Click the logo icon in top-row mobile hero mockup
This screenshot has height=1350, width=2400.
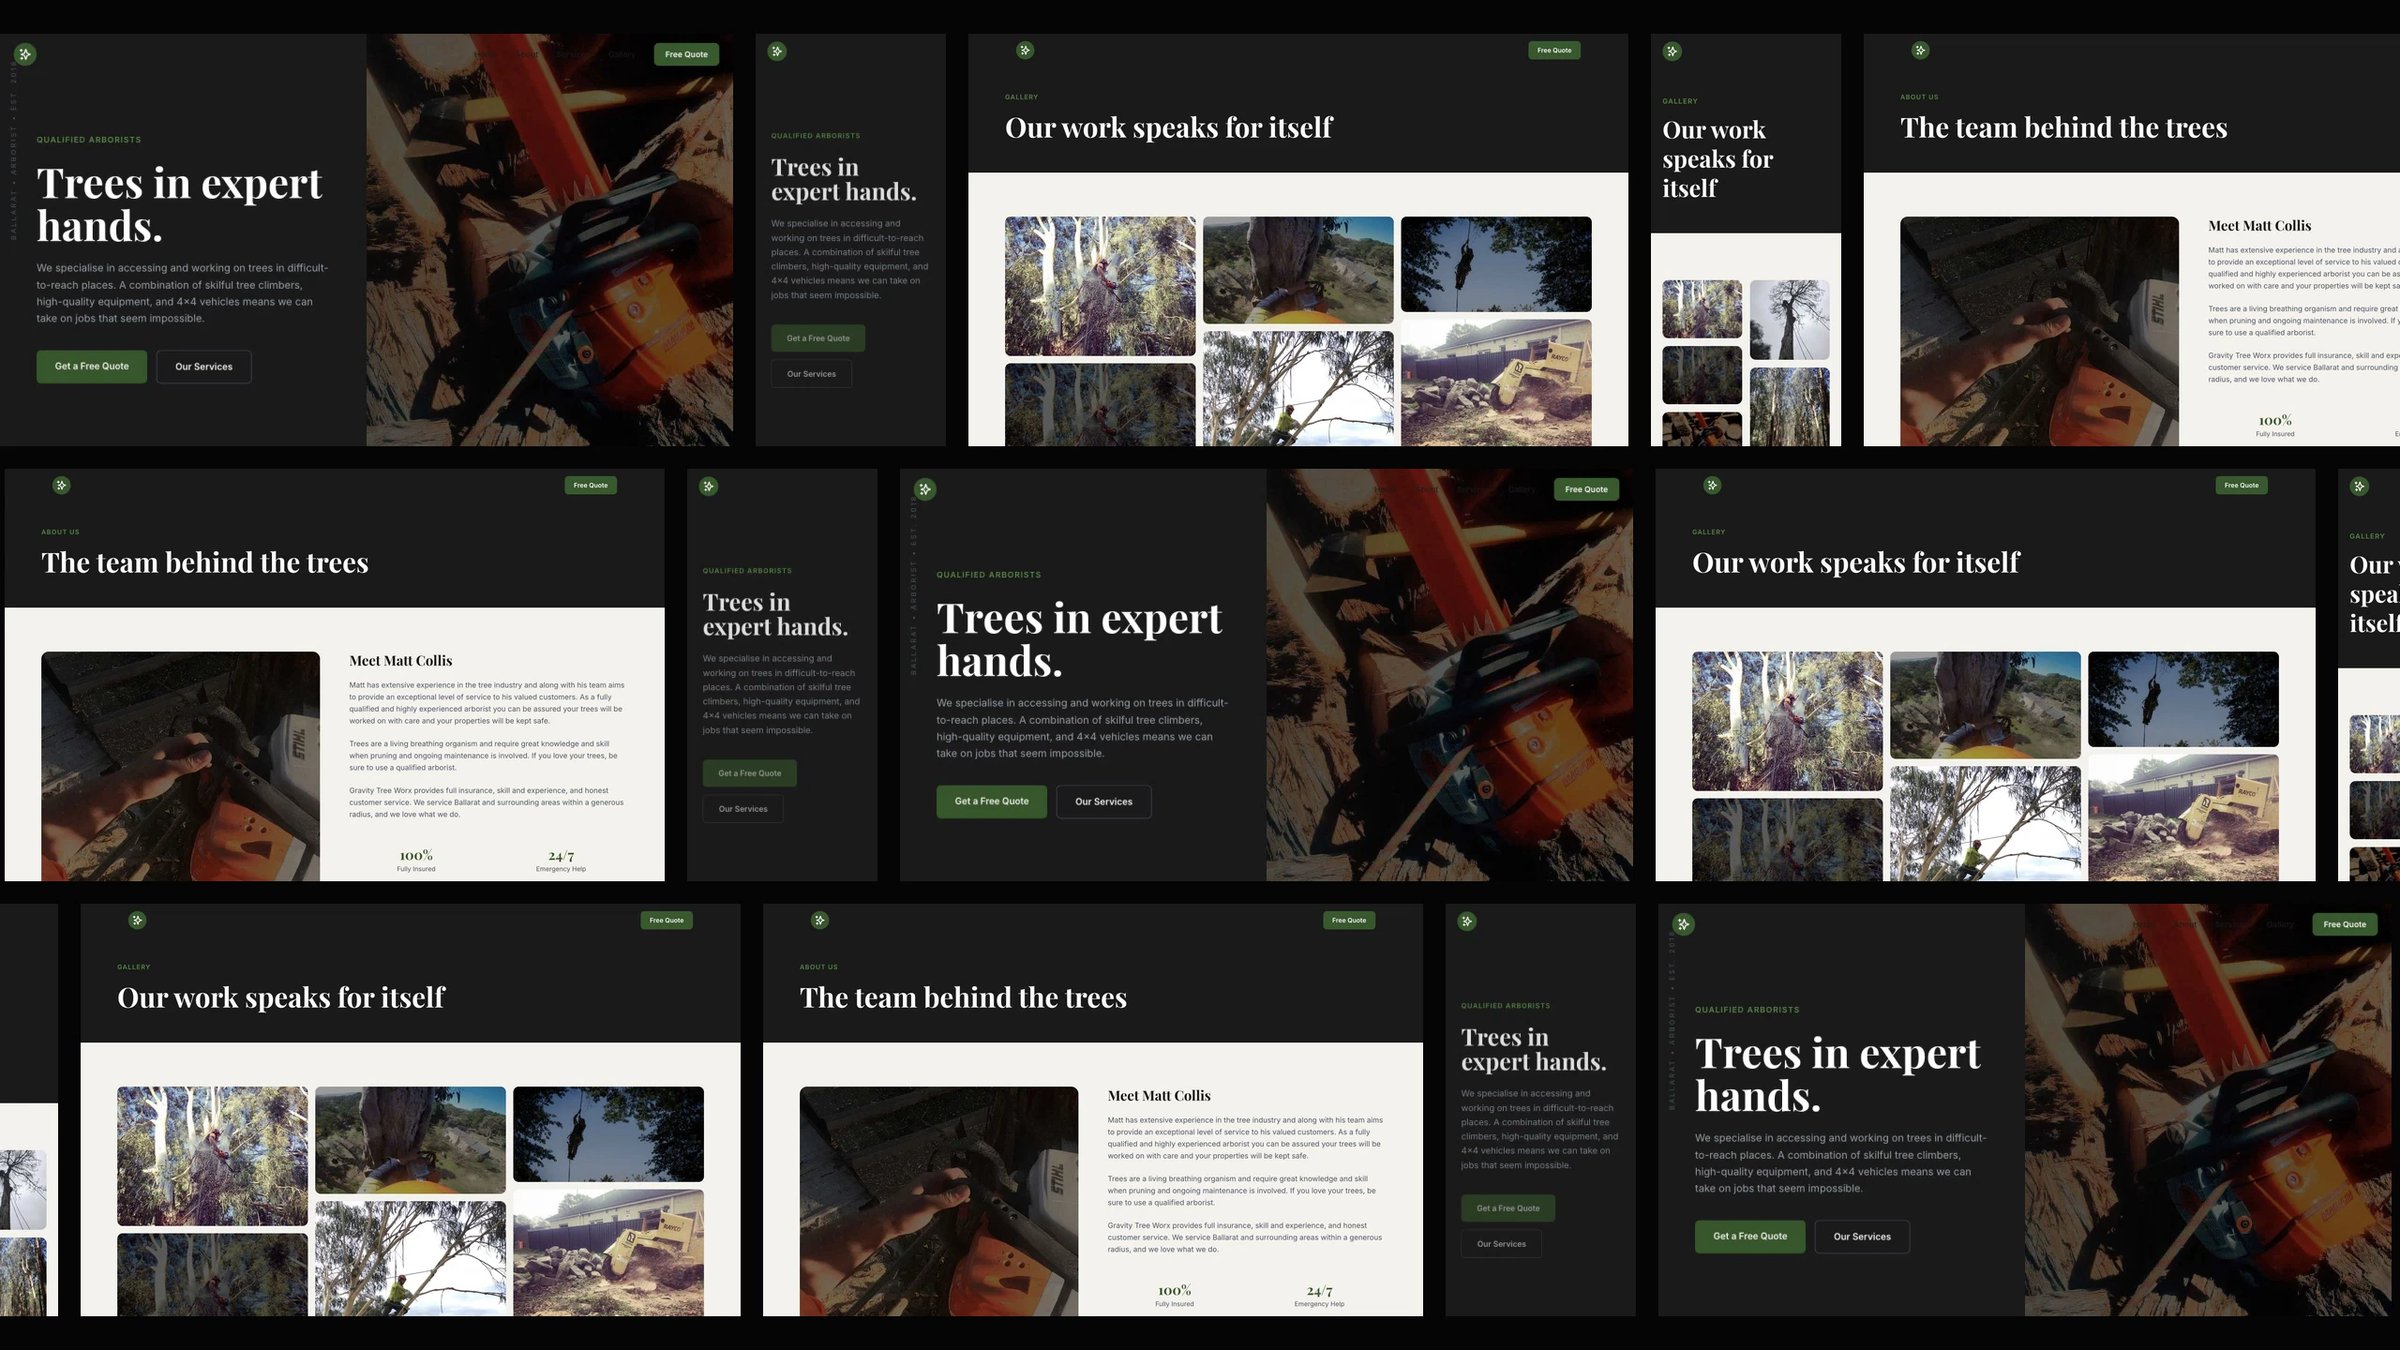pos(777,51)
